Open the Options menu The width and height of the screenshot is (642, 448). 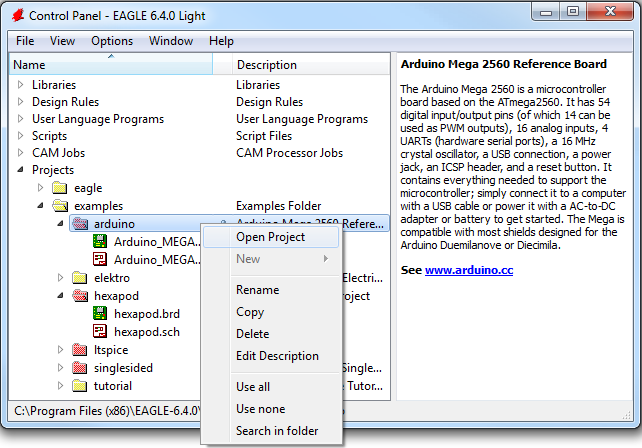[112, 41]
